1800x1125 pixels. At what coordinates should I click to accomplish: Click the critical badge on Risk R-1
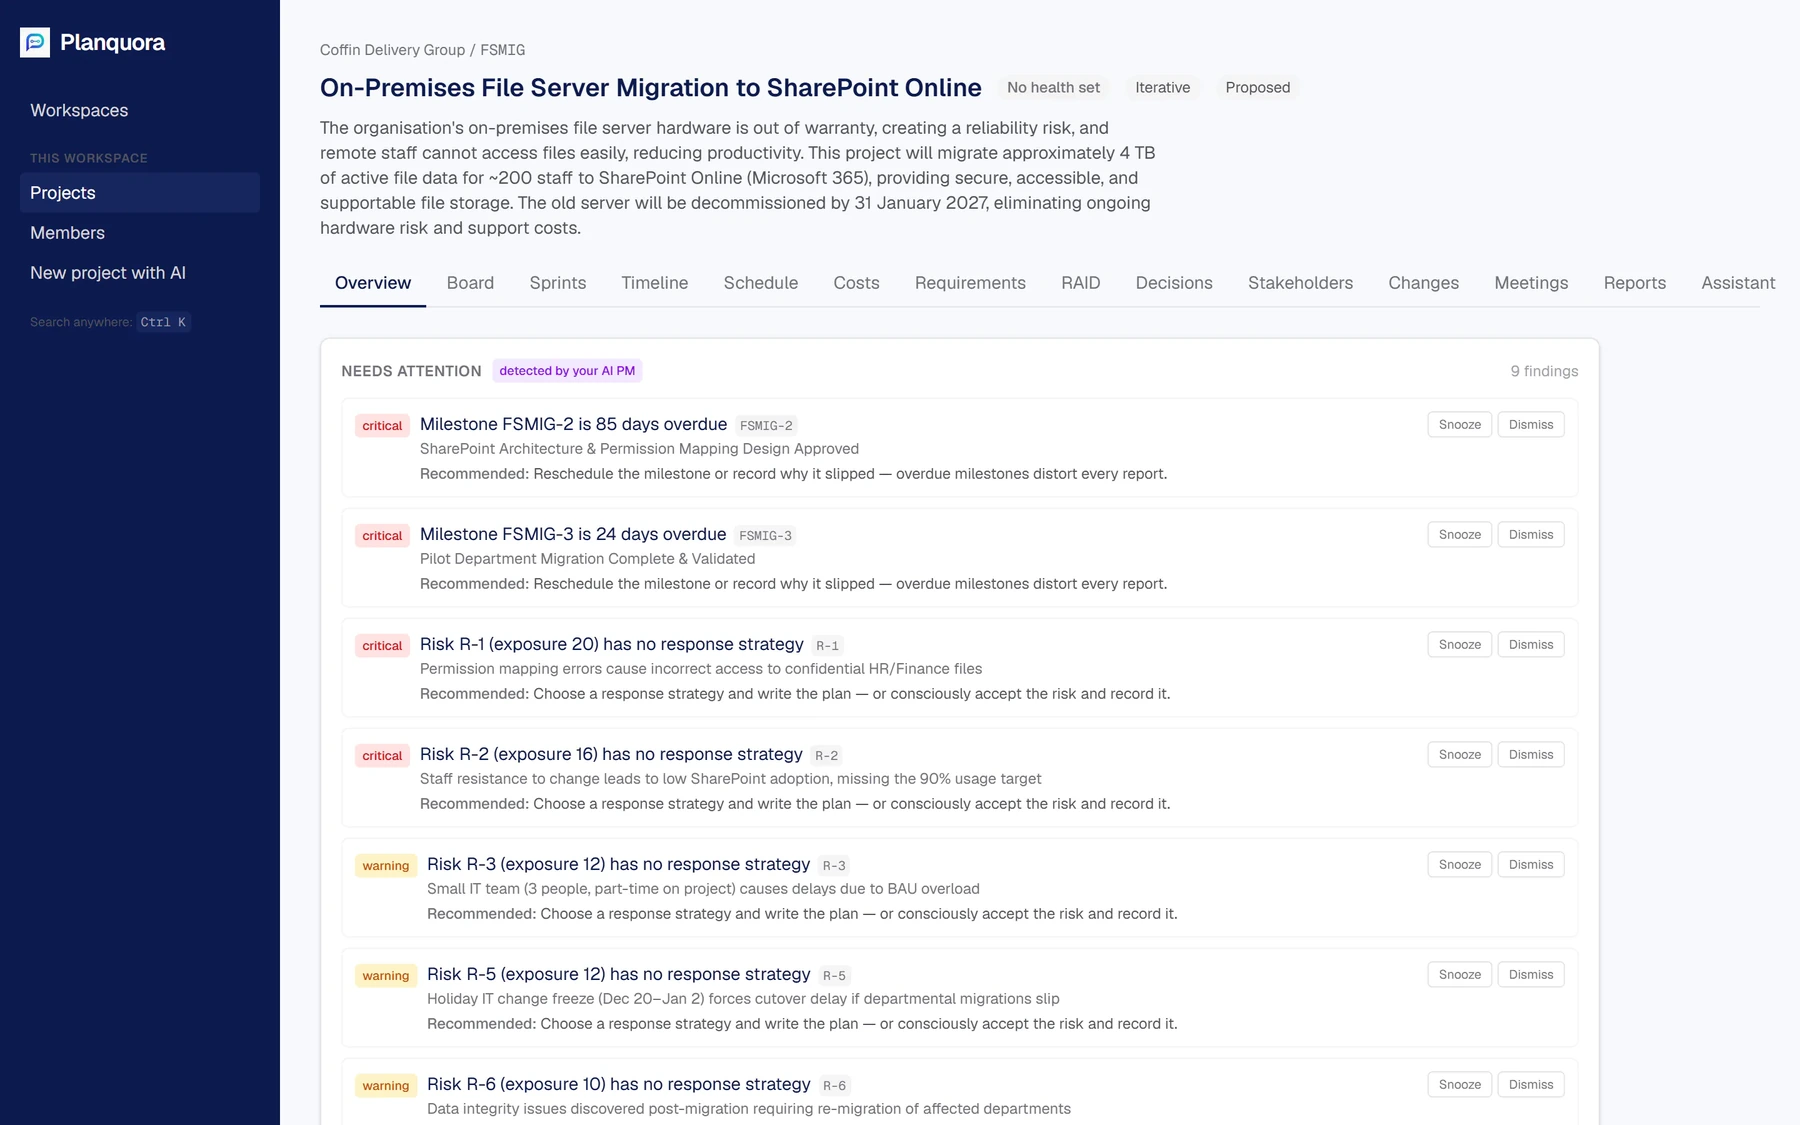coord(382,646)
